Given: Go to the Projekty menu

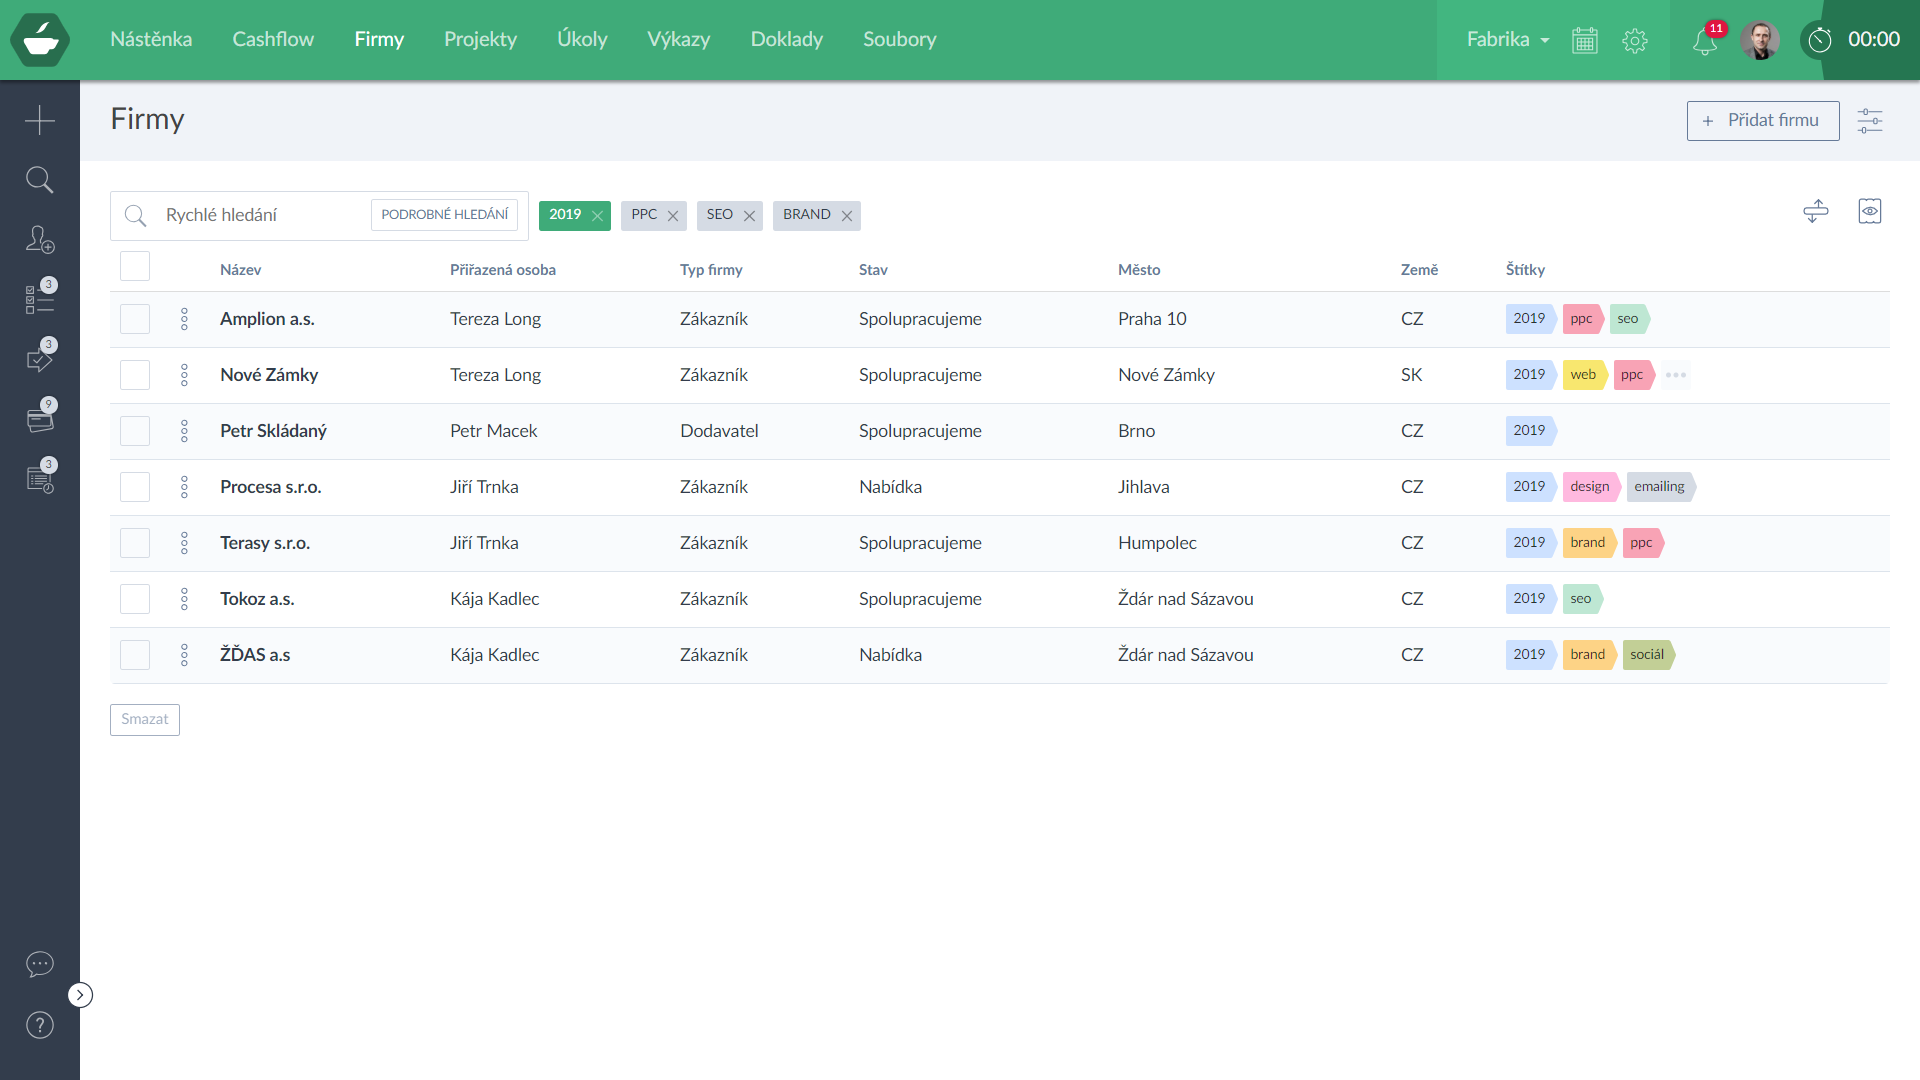Looking at the screenshot, I should coord(480,40).
